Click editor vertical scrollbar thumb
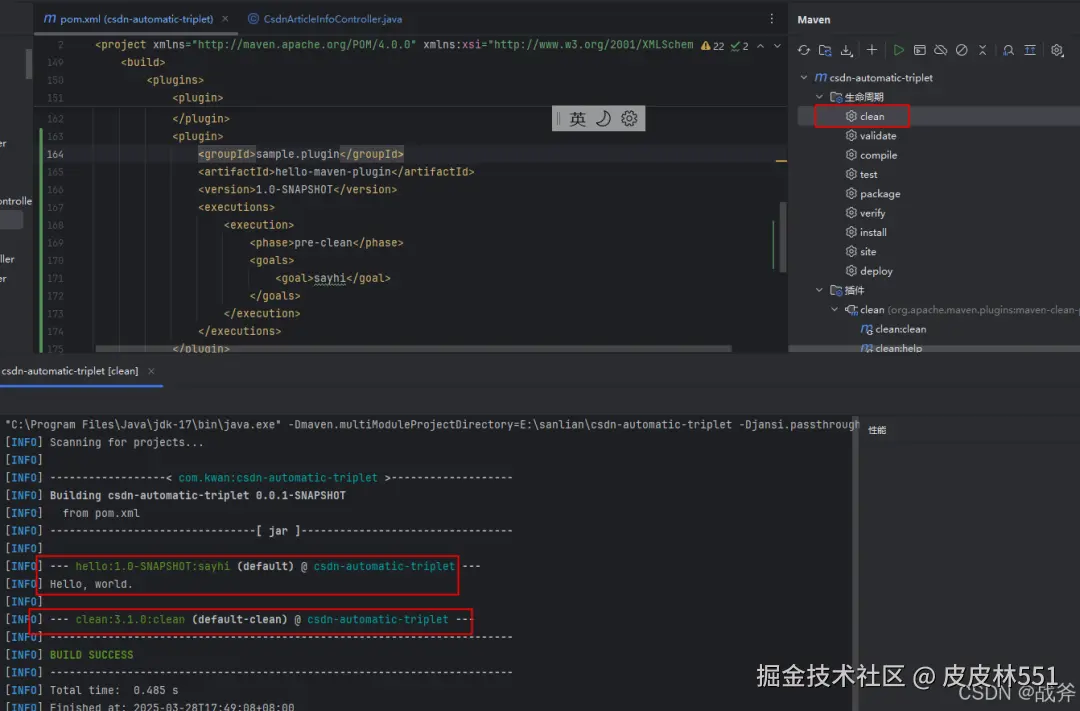This screenshot has height=711, width=1080. 782,236
